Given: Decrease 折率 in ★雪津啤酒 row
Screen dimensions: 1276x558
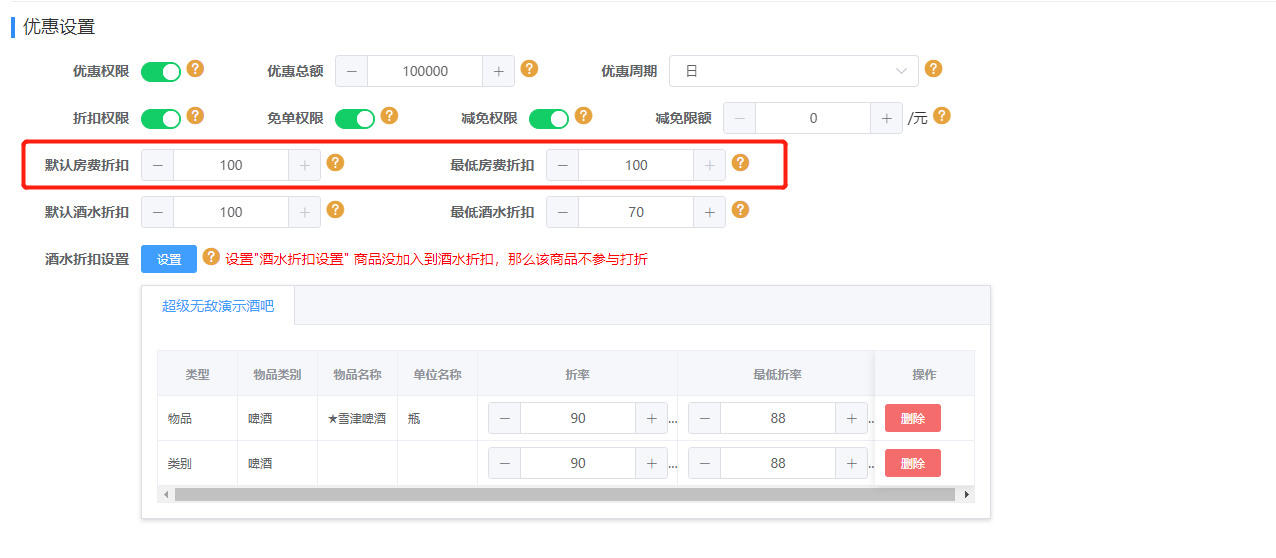Looking at the screenshot, I should click(x=505, y=418).
